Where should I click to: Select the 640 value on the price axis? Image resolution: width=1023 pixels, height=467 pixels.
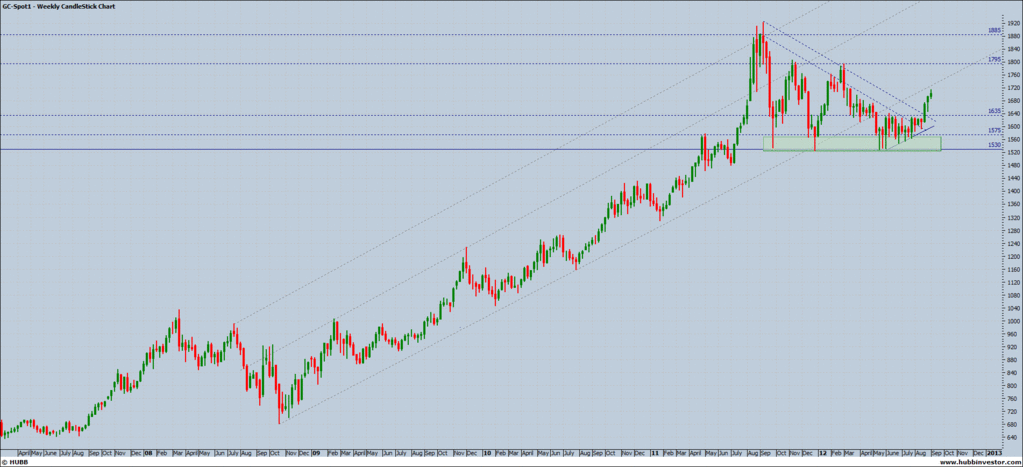pos(1010,437)
